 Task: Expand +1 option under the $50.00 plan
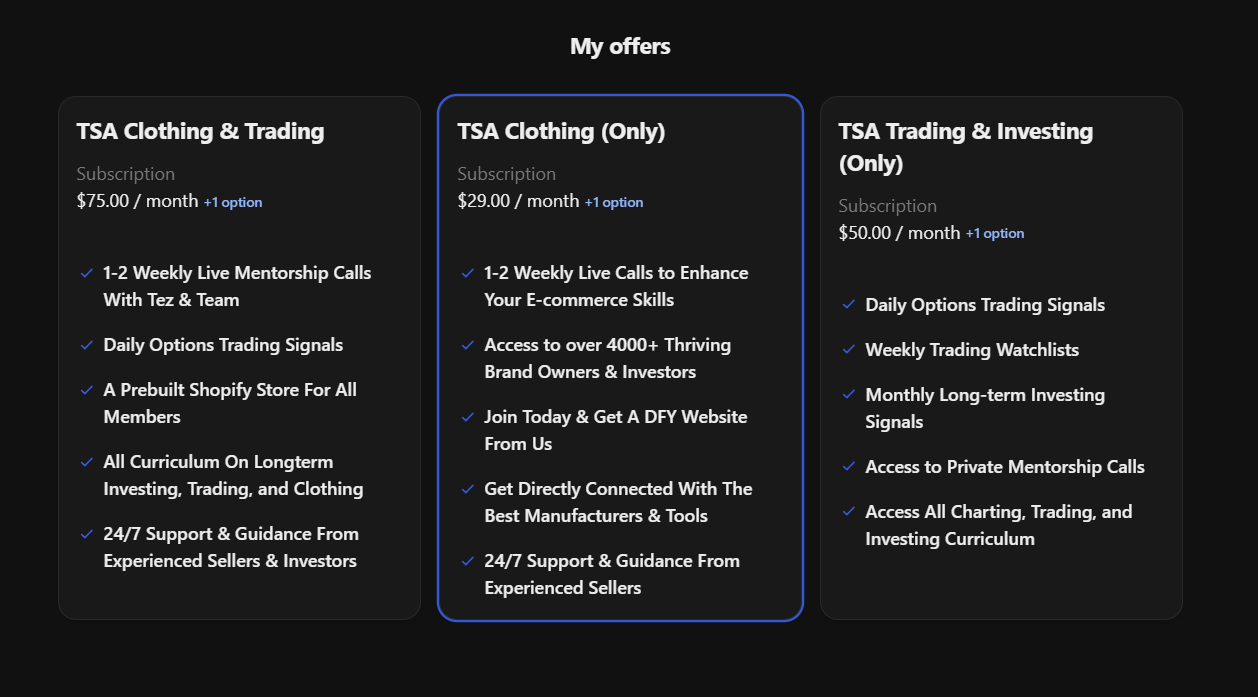[x=996, y=233]
